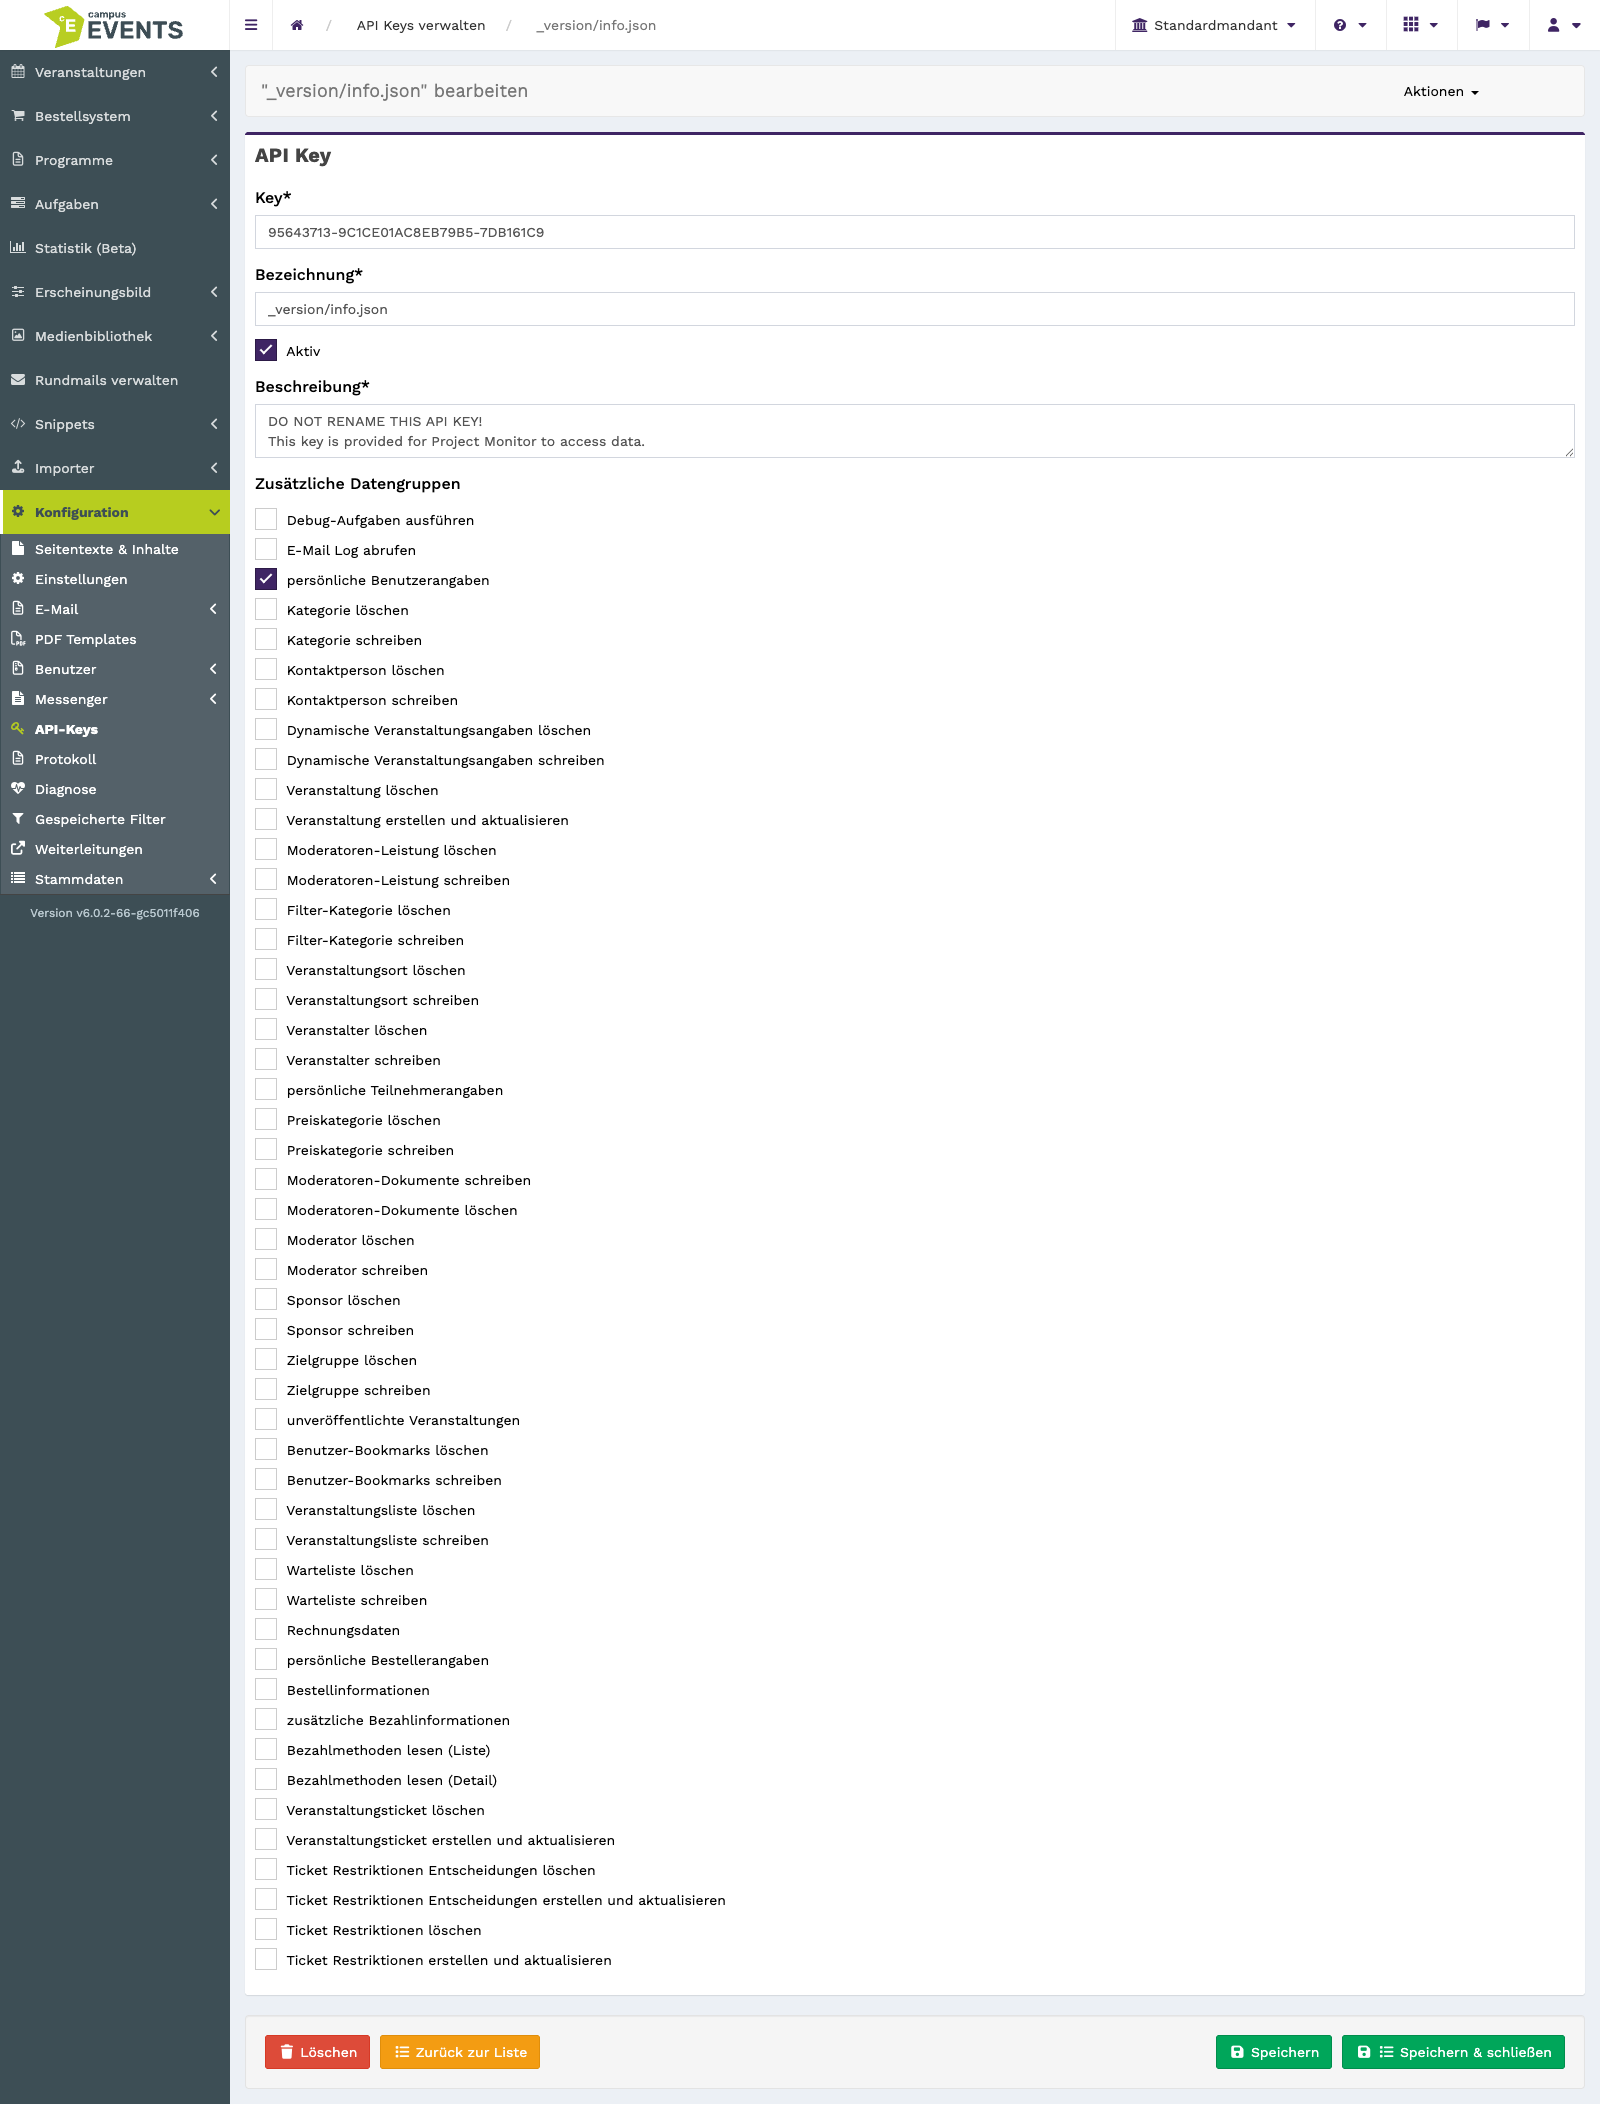Click the Statistik (Beta) chart icon
Image resolution: width=1600 pixels, height=2104 pixels.
pyautogui.click(x=18, y=248)
